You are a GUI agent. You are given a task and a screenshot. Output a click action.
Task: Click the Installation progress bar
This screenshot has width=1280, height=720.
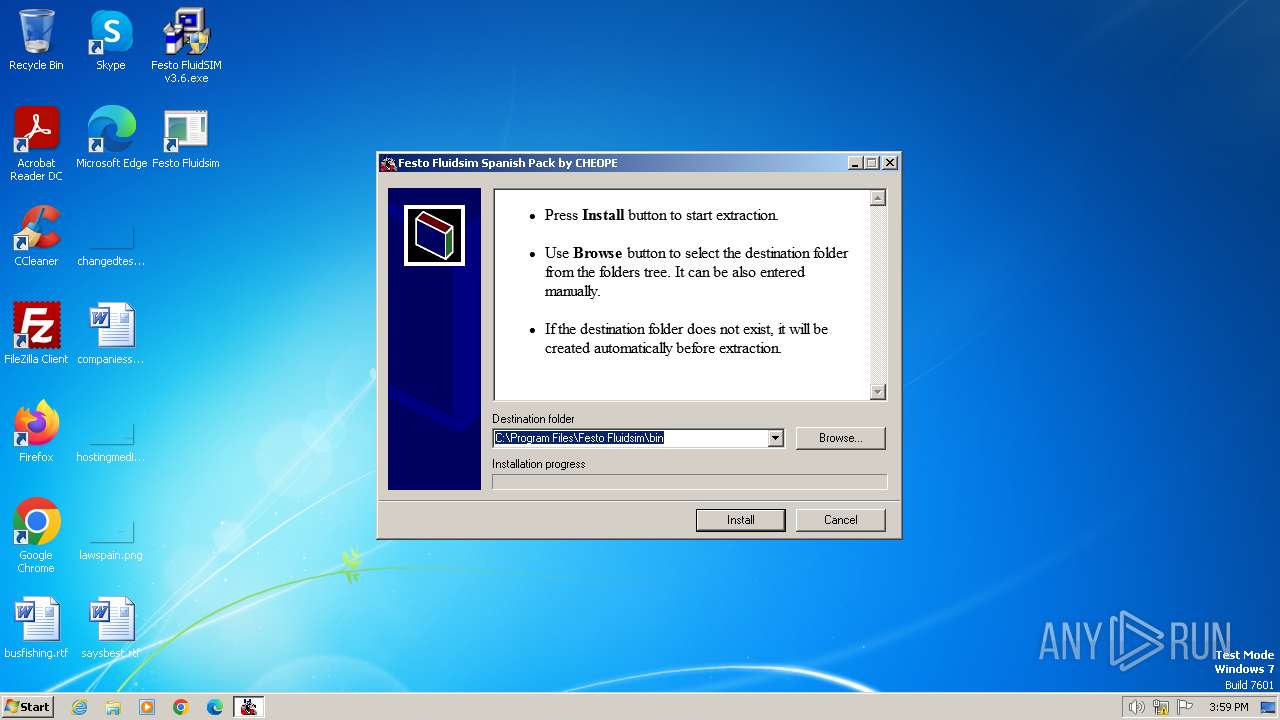[689, 482]
